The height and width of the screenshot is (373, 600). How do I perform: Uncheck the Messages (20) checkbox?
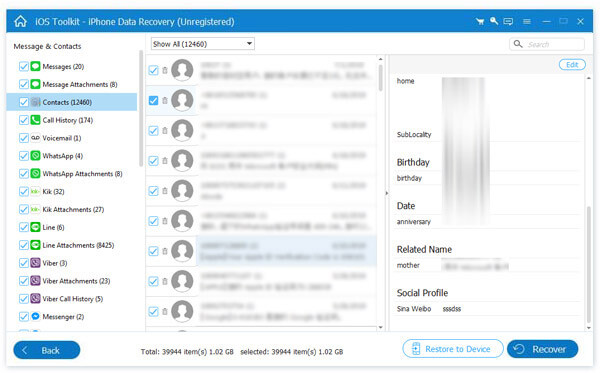tap(24, 66)
